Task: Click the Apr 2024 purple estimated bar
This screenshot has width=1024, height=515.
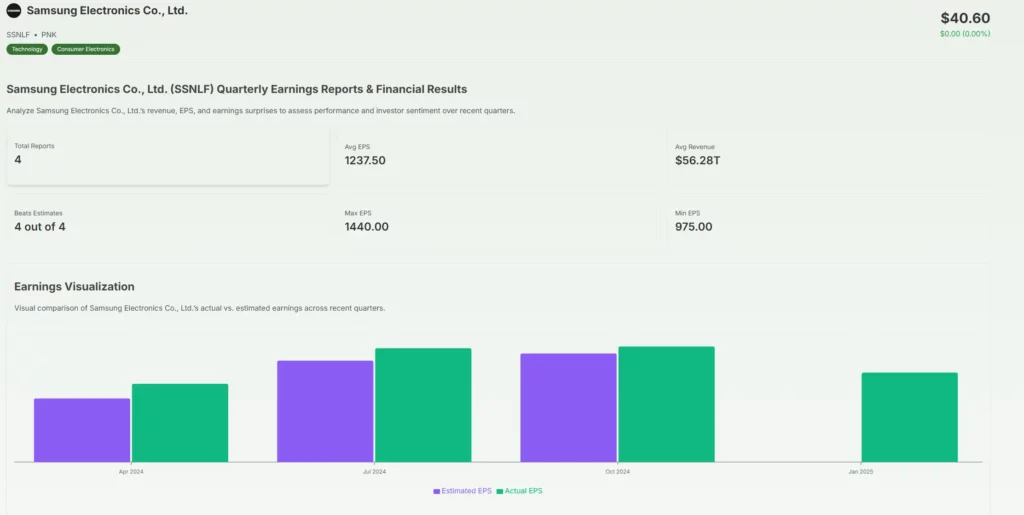Action: coord(82,430)
